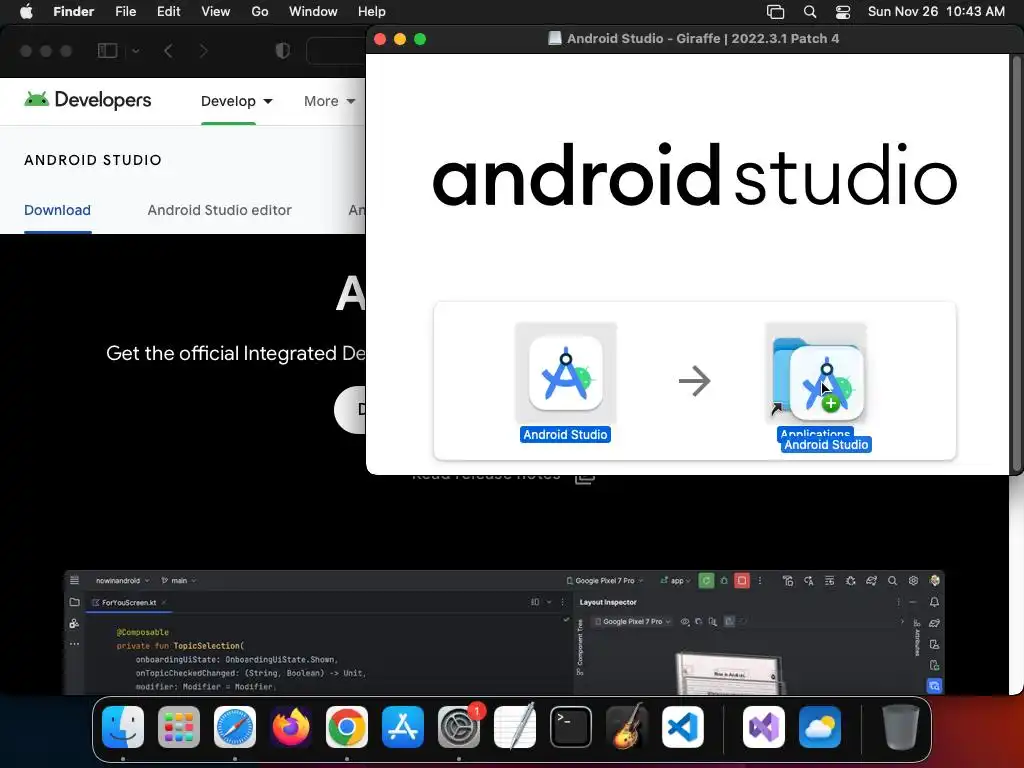1024x768 pixels.
Task: Click the installer title 'Android Studio - Giraffe'
Action: click(703, 39)
